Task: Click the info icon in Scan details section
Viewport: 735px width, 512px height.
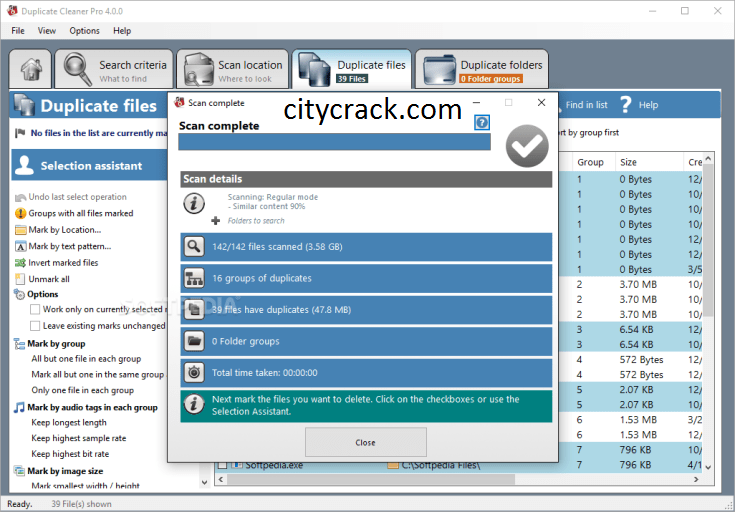Action: [x=194, y=203]
